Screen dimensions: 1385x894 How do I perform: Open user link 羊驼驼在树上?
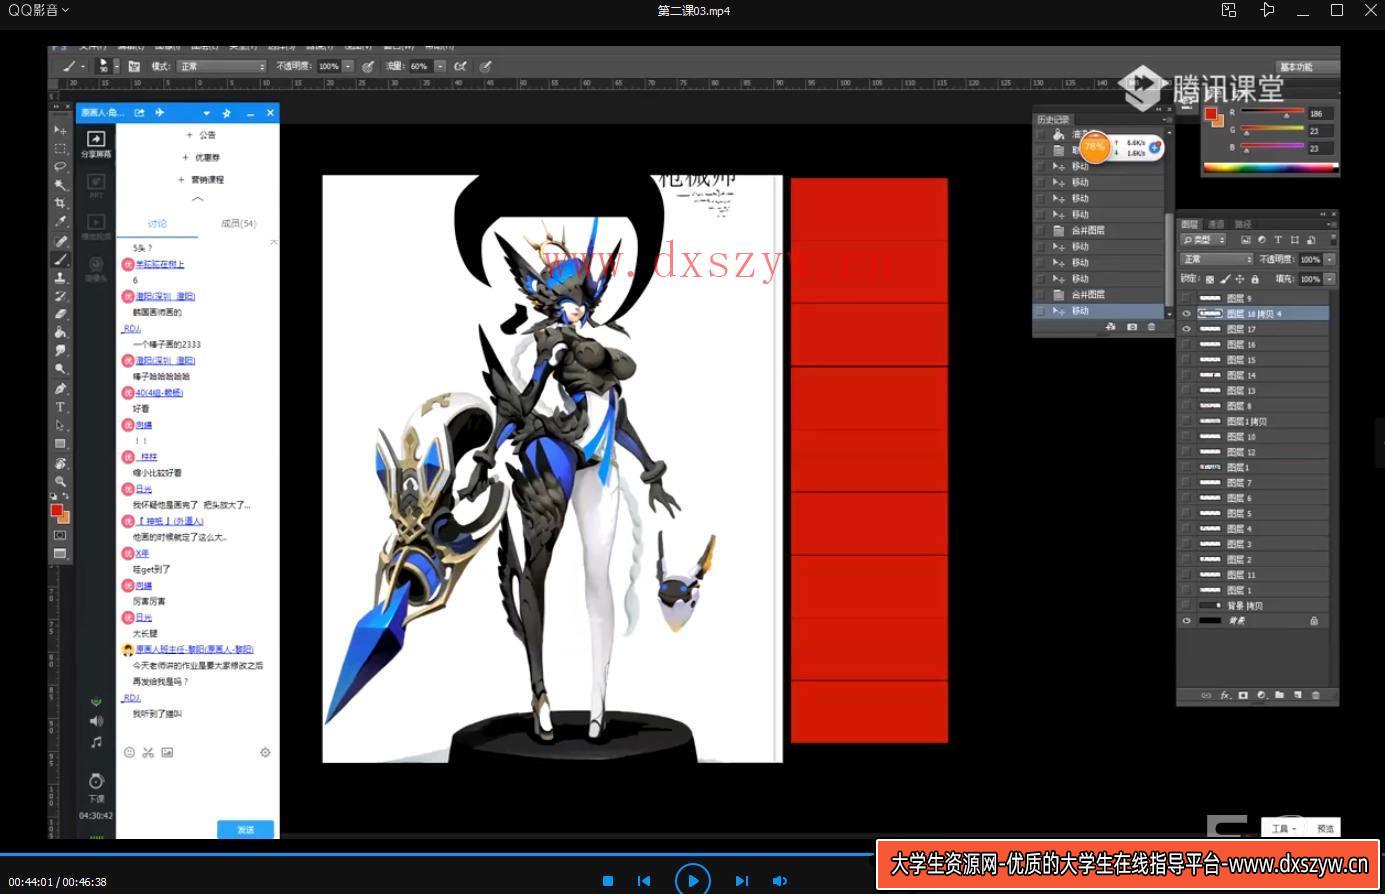[x=160, y=264]
